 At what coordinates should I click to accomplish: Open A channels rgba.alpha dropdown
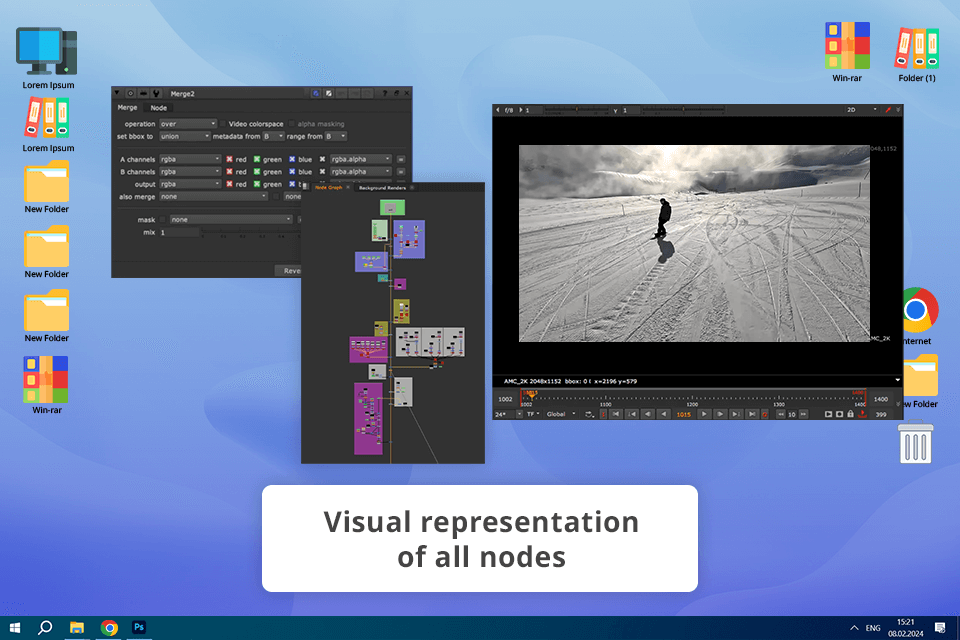click(360, 159)
